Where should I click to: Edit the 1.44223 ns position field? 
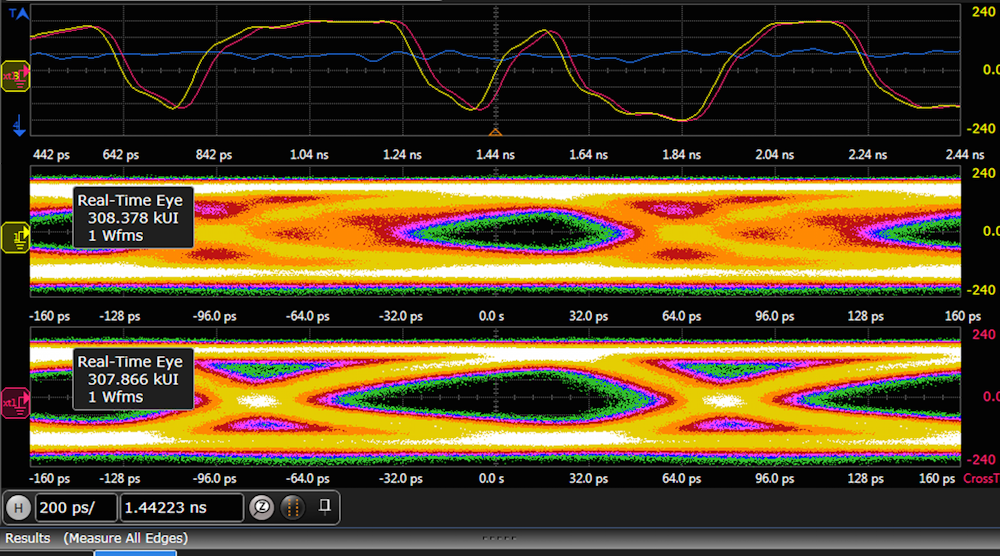[181, 507]
